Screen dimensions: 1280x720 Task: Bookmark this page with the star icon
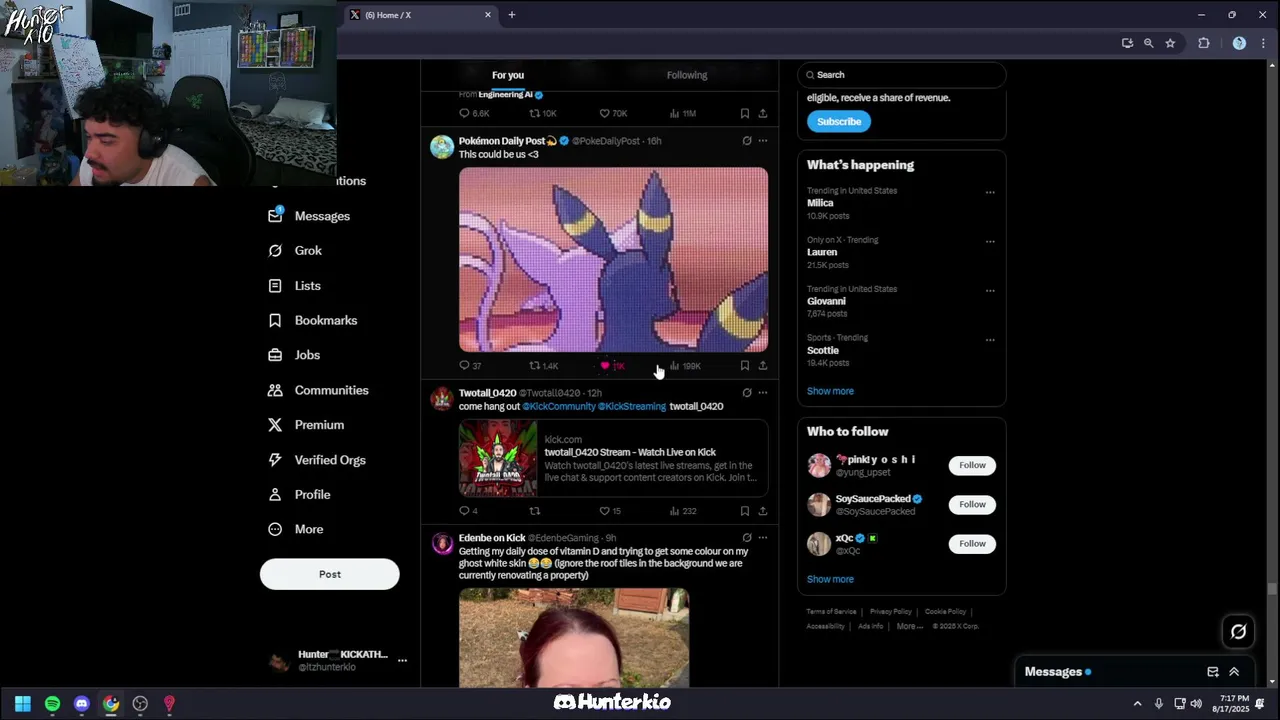(1170, 44)
